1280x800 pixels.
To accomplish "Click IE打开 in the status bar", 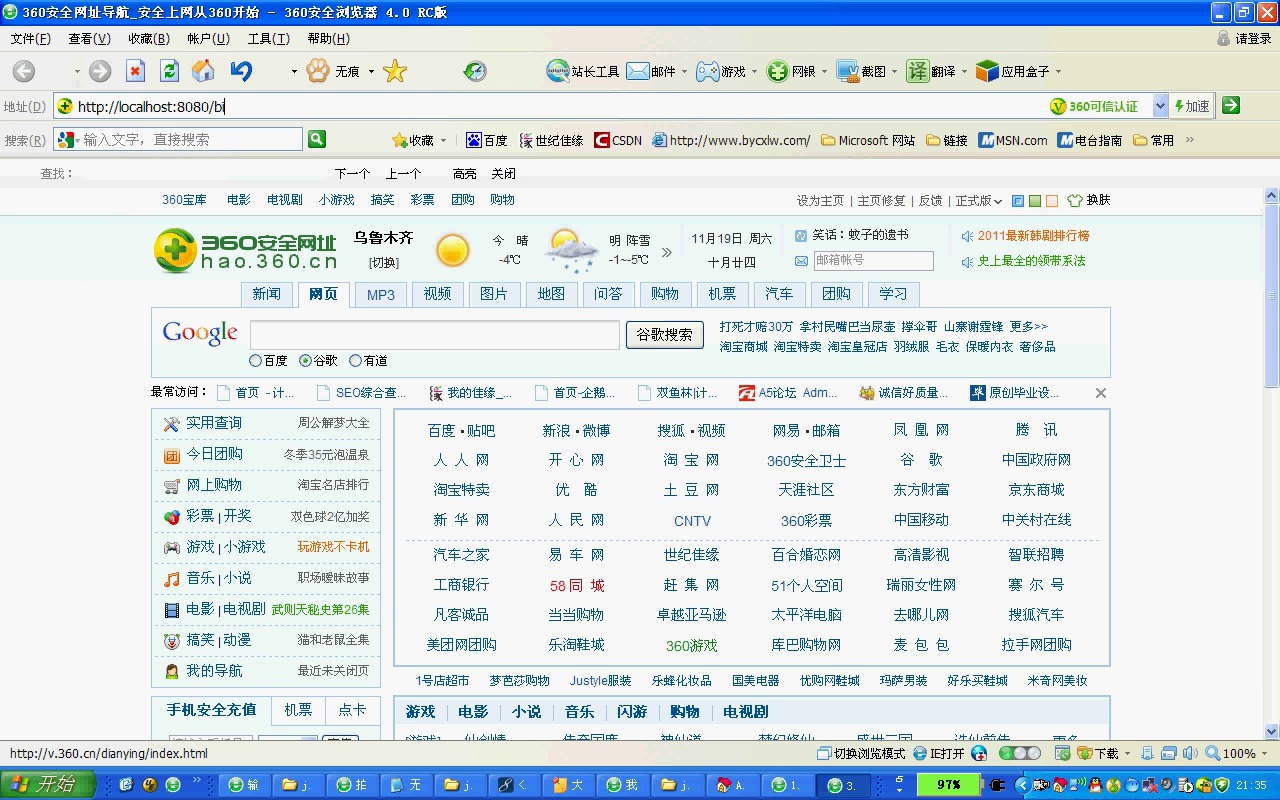I will pyautogui.click(x=939, y=753).
